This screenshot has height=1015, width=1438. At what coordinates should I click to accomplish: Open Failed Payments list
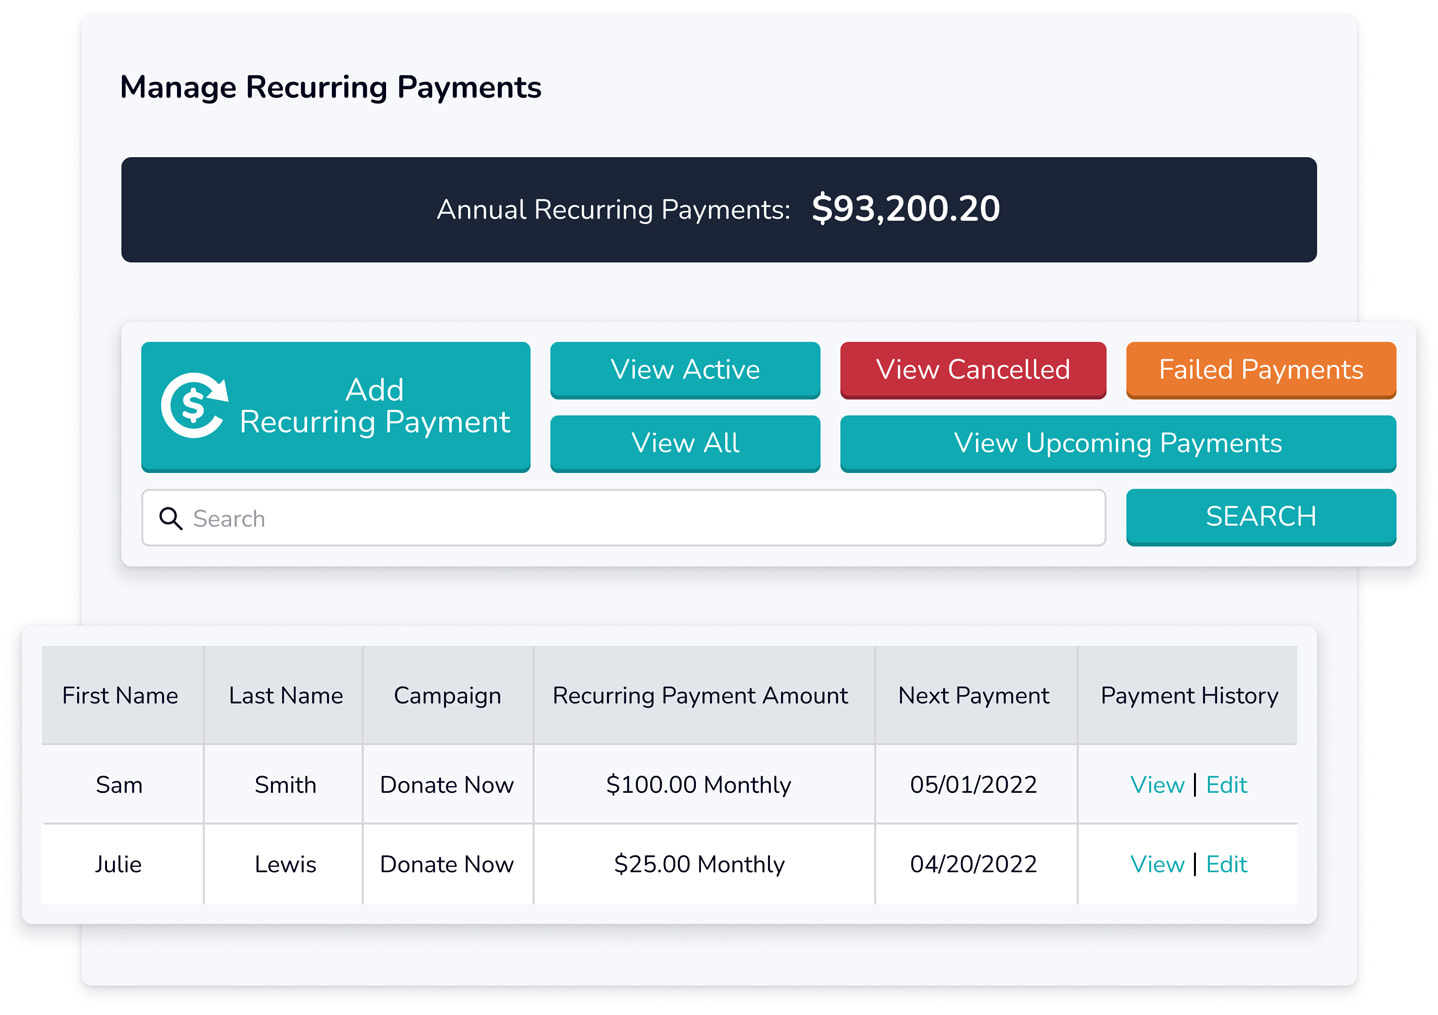tap(1261, 370)
